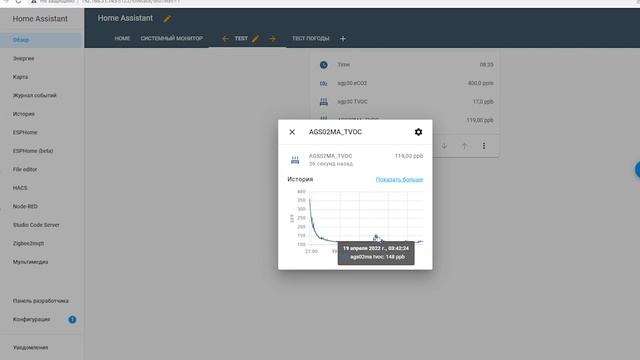Screen dimensions: 640x360
Task: Edit the Home Assistant dashboard title
Action: tap(167, 19)
